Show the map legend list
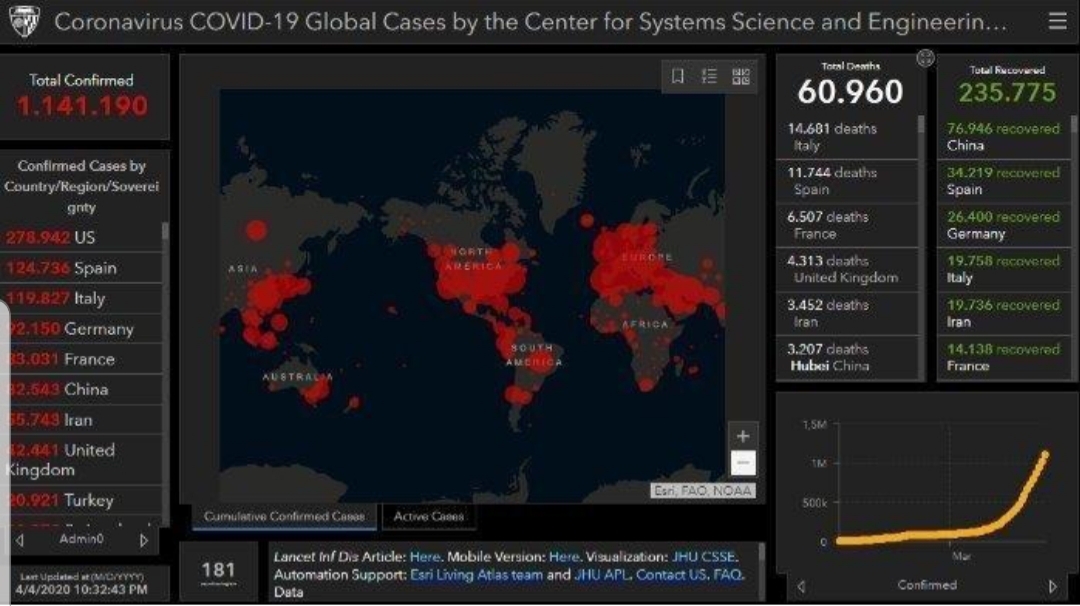The width and height of the screenshot is (1080, 606). [709, 76]
